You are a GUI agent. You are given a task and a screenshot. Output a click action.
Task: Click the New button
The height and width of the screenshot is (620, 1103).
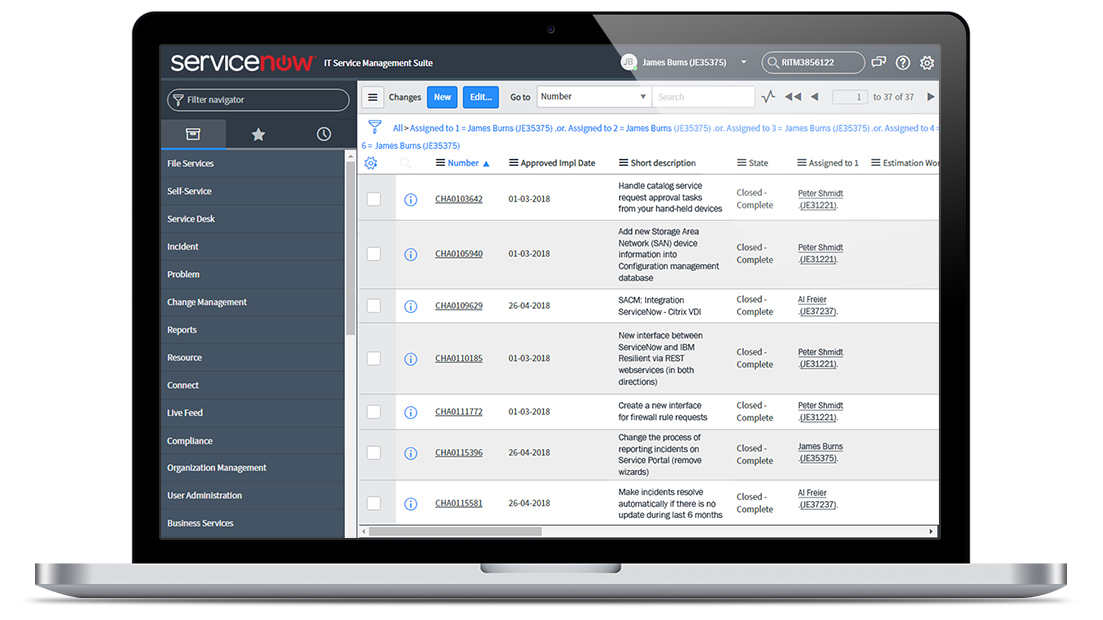tap(442, 96)
